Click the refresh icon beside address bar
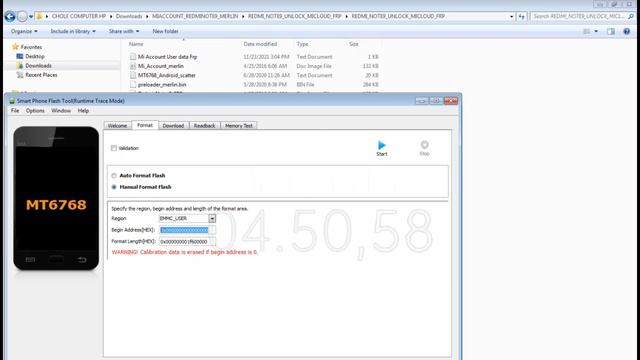 (522, 16)
